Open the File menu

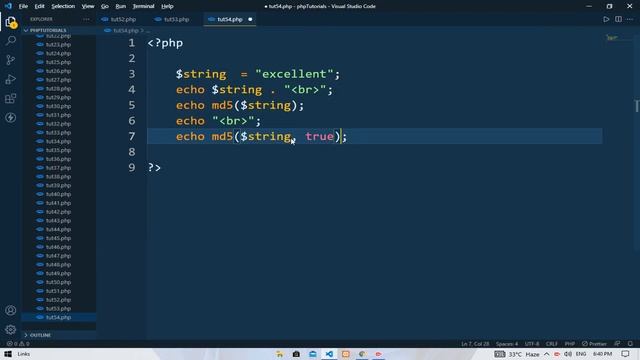[x=23, y=6]
